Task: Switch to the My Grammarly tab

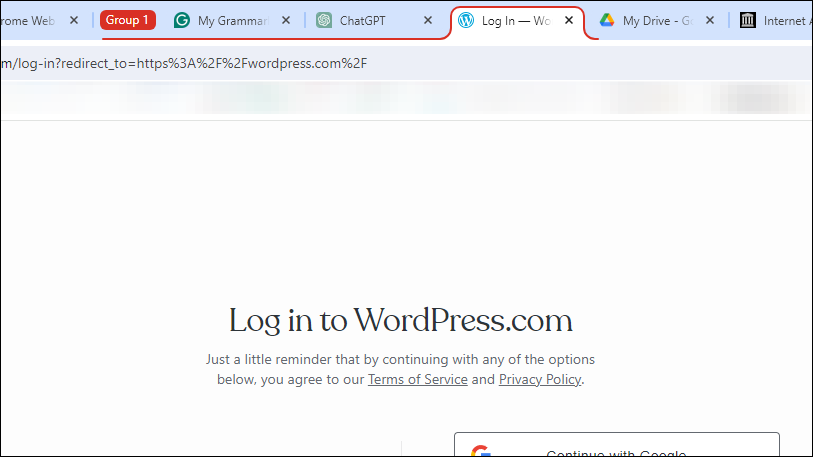Action: click(x=232, y=21)
